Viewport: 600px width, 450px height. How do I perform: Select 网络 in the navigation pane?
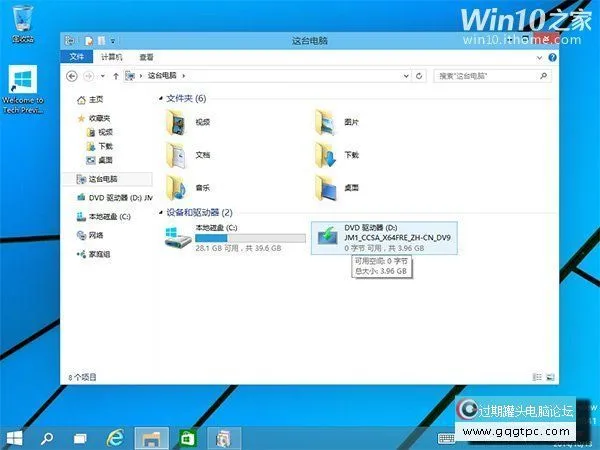90,235
